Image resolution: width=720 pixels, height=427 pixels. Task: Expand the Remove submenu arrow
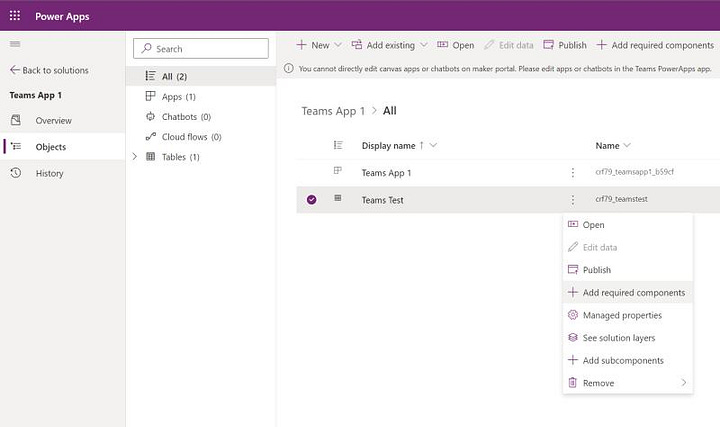(x=684, y=382)
